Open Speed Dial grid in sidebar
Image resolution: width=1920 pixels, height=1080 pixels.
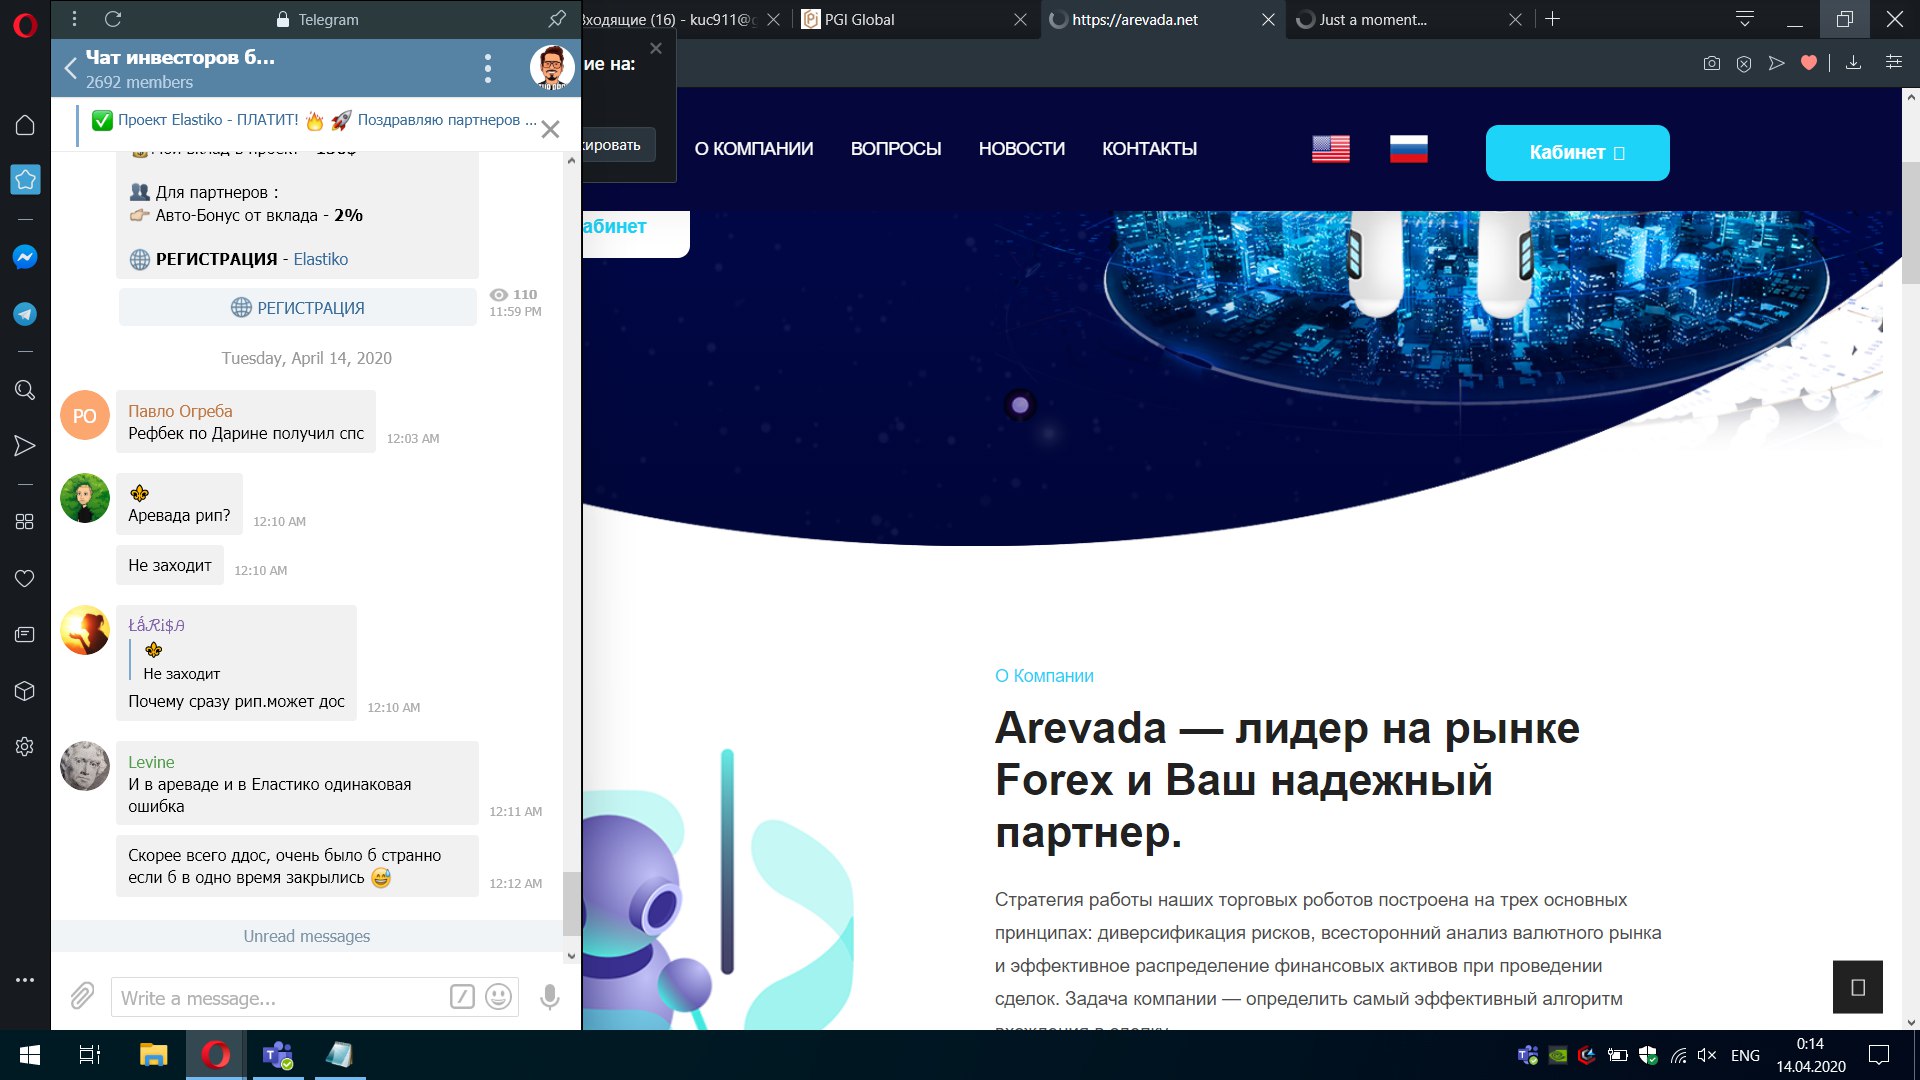tap(25, 522)
